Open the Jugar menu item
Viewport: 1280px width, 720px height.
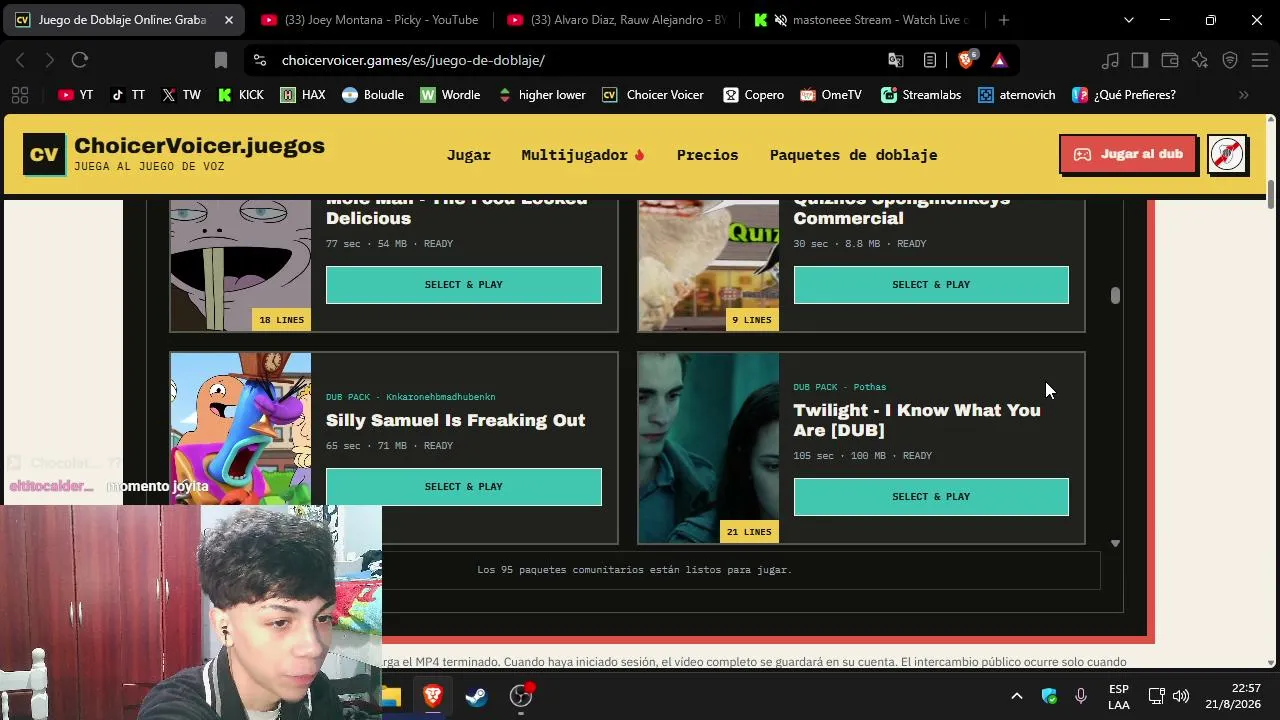(x=469, y=155)
